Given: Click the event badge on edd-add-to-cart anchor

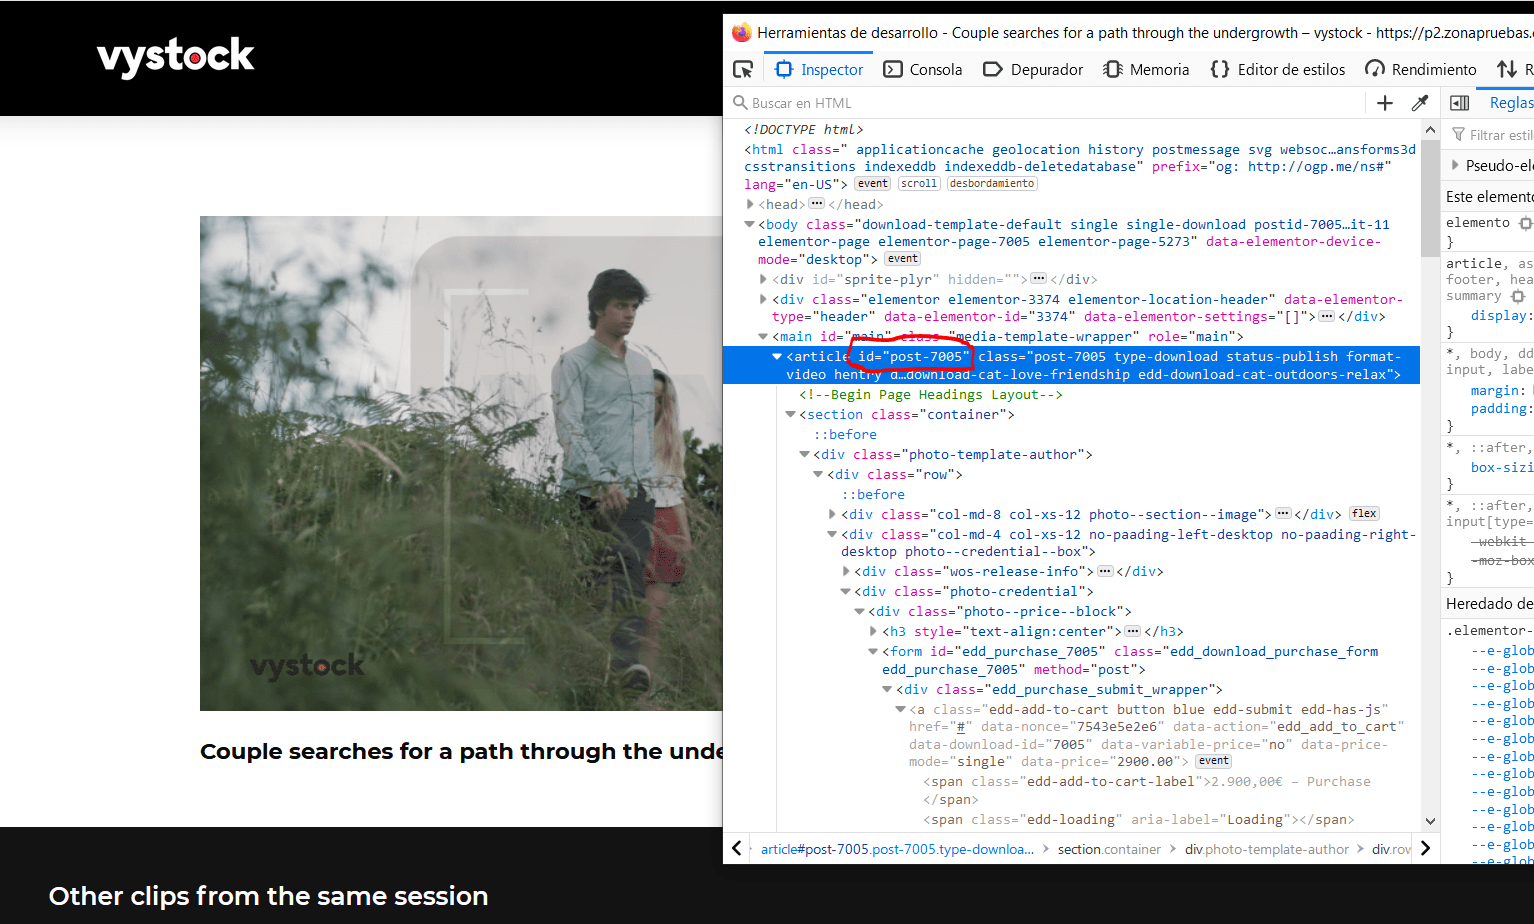Looking at the screenshot, I should (x=1214, y=761).
